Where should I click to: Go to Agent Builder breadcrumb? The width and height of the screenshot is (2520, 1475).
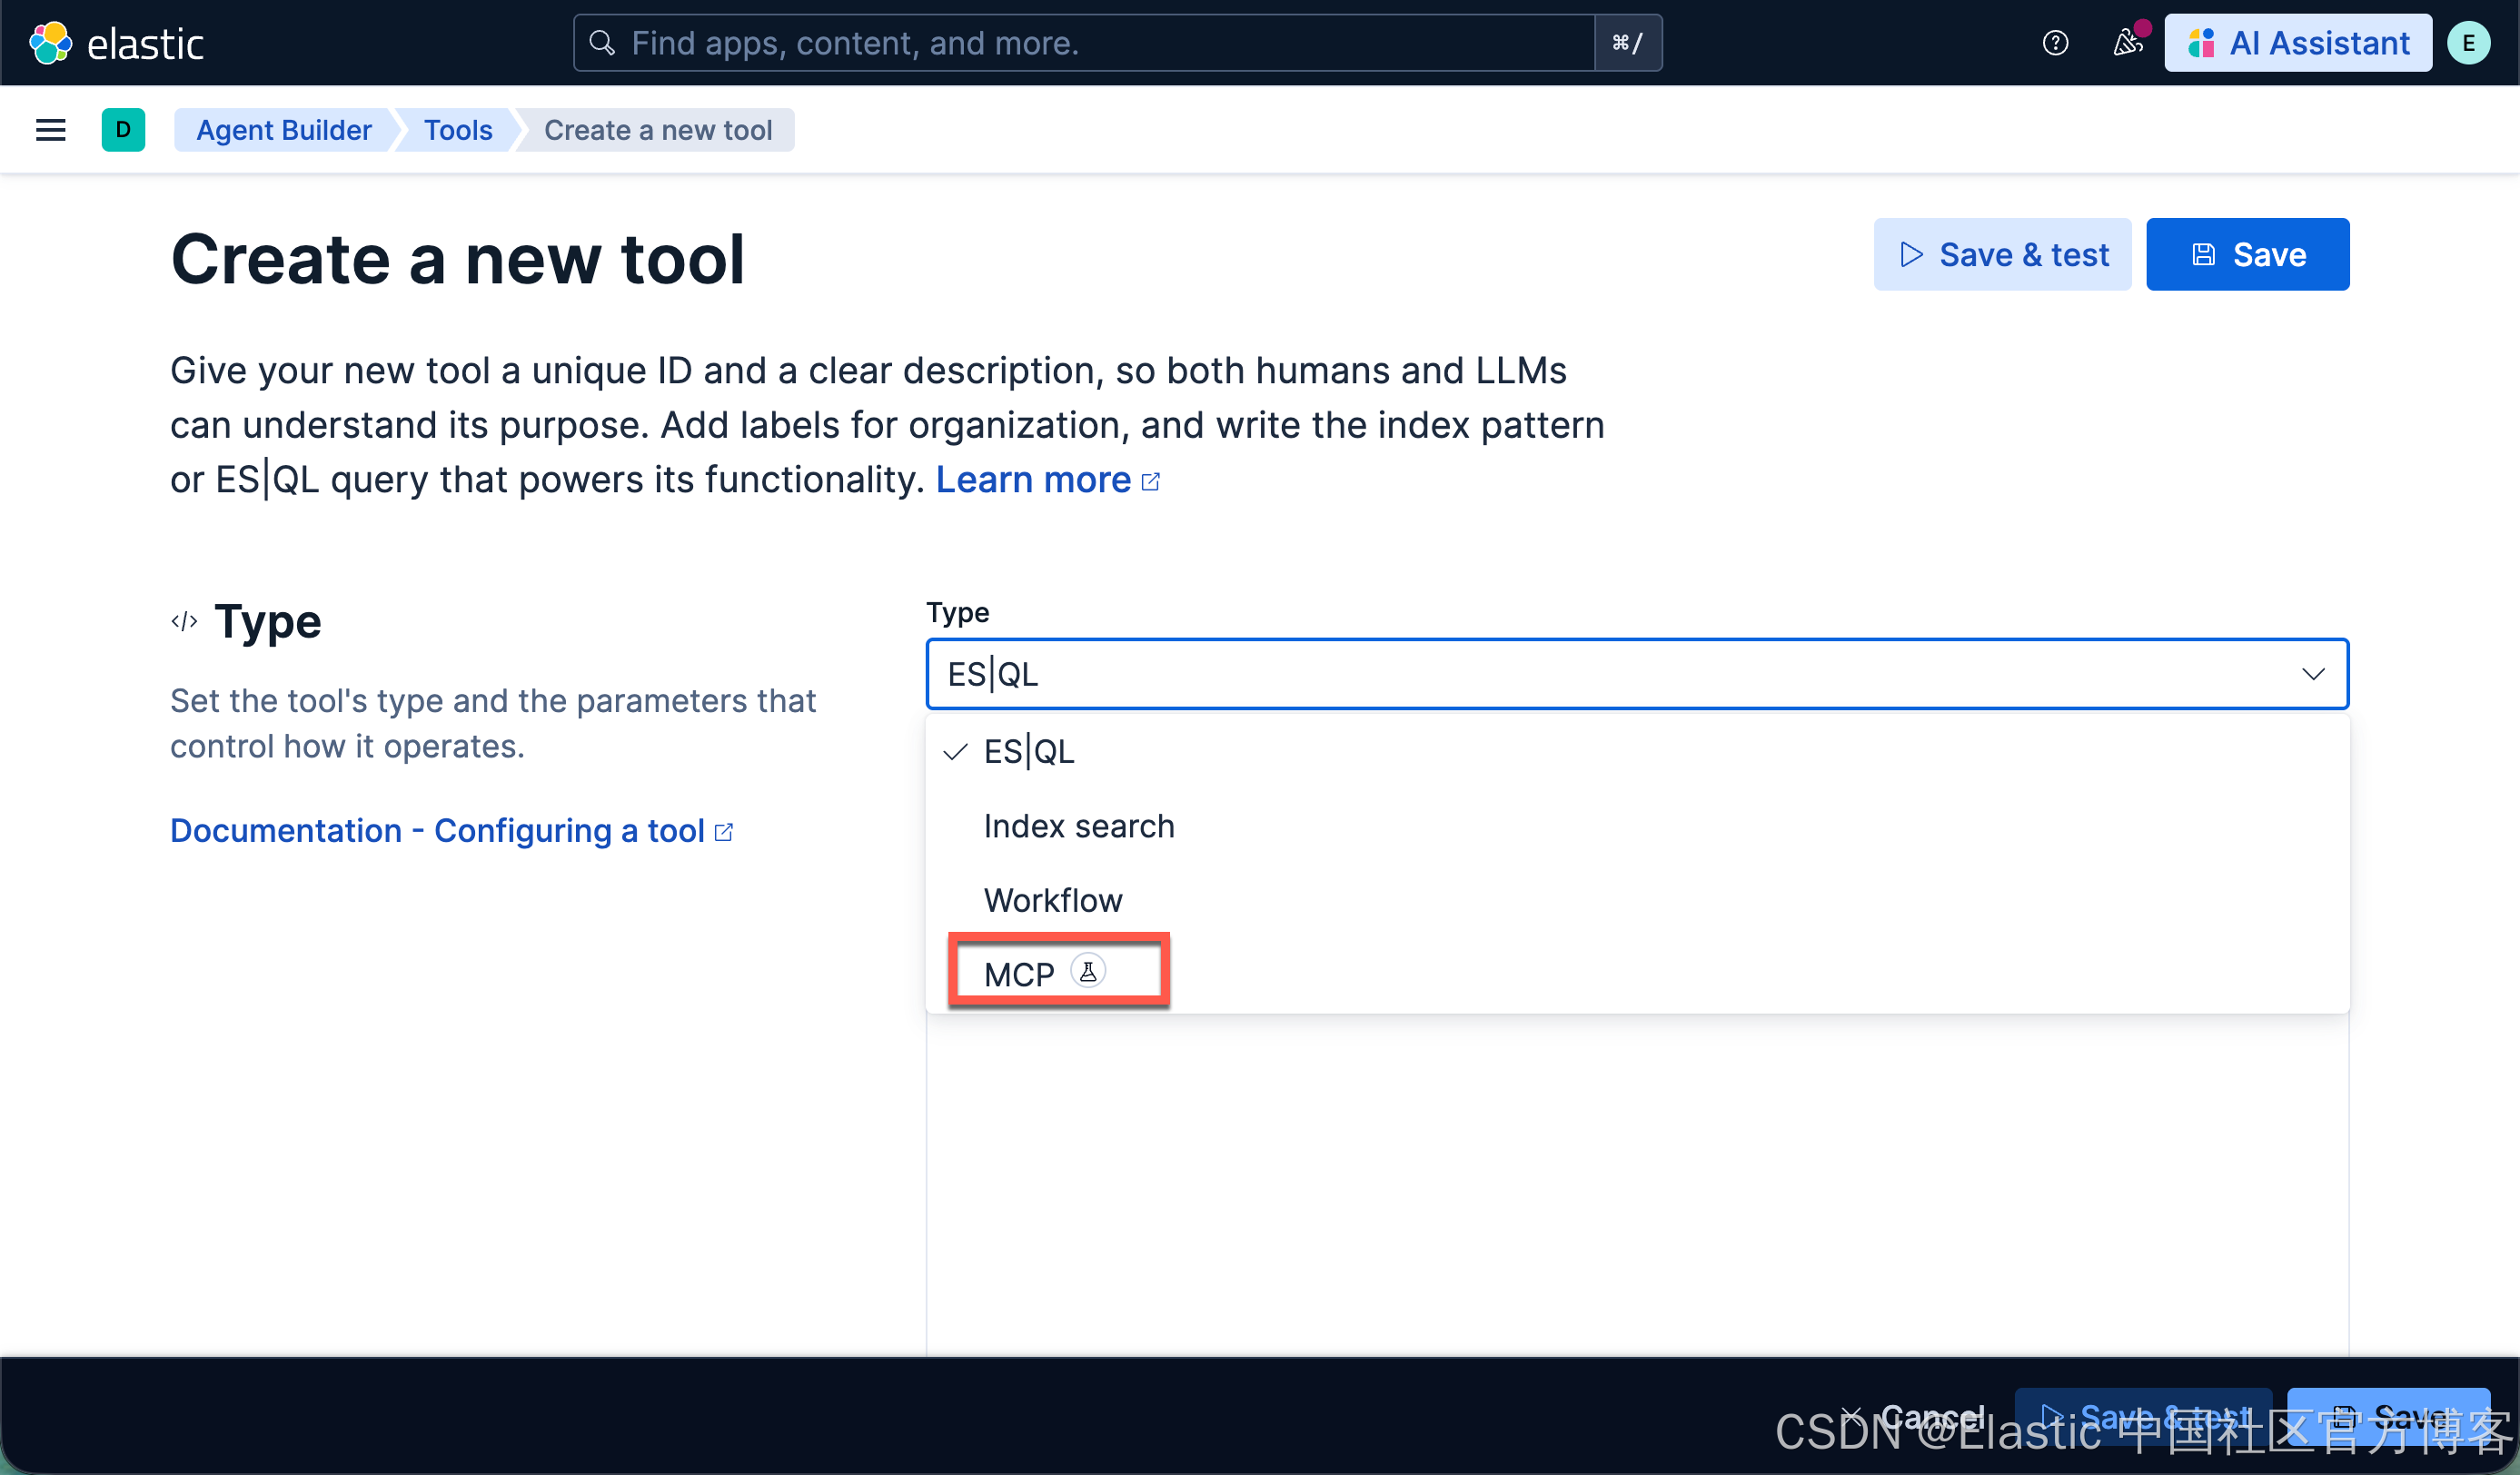(x=283, y=130)
